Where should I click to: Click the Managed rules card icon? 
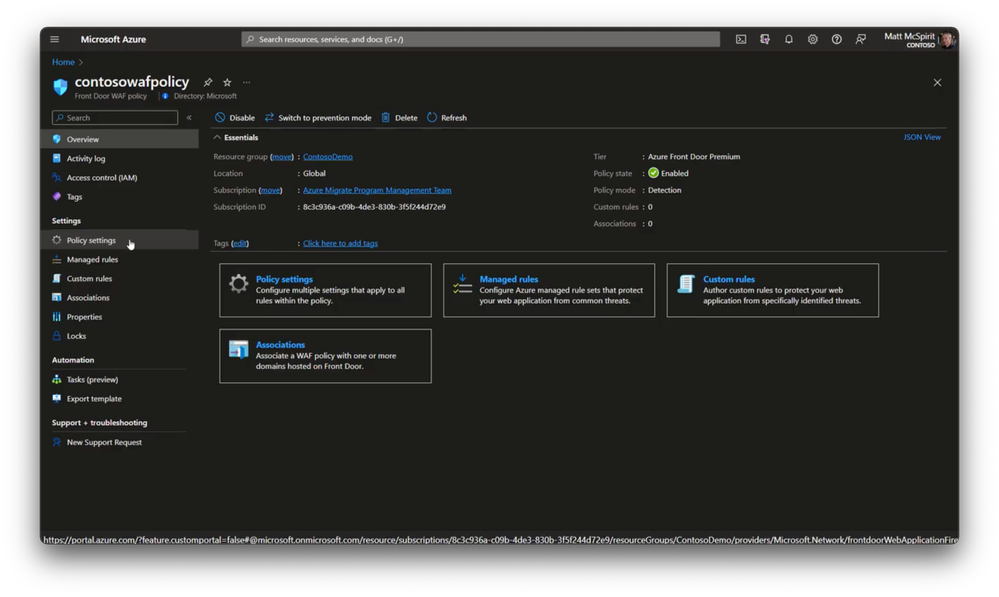(x=463, y=284)
